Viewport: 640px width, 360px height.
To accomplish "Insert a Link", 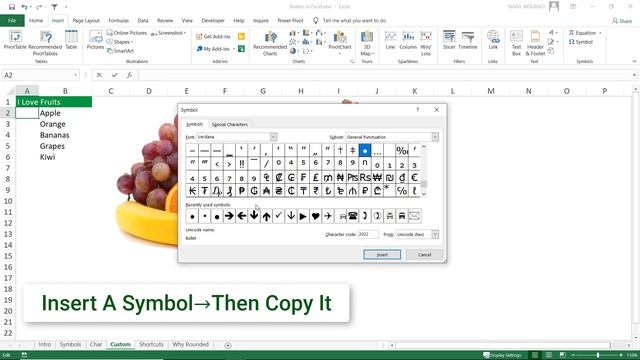I will (493, 40).
